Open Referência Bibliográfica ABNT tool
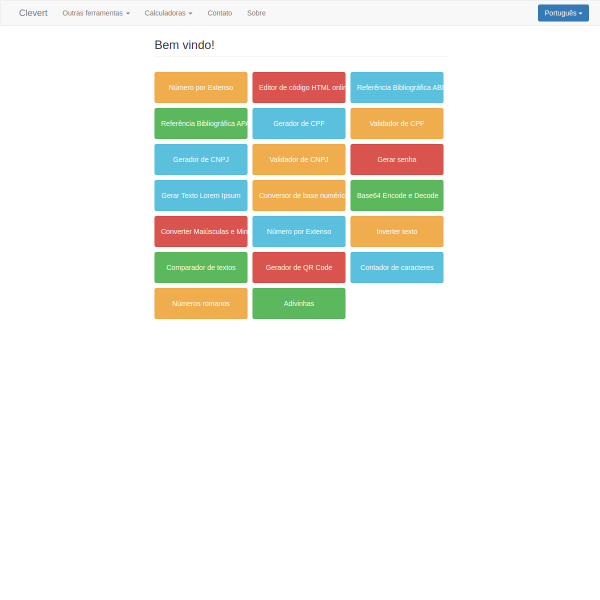 point(397,88)
